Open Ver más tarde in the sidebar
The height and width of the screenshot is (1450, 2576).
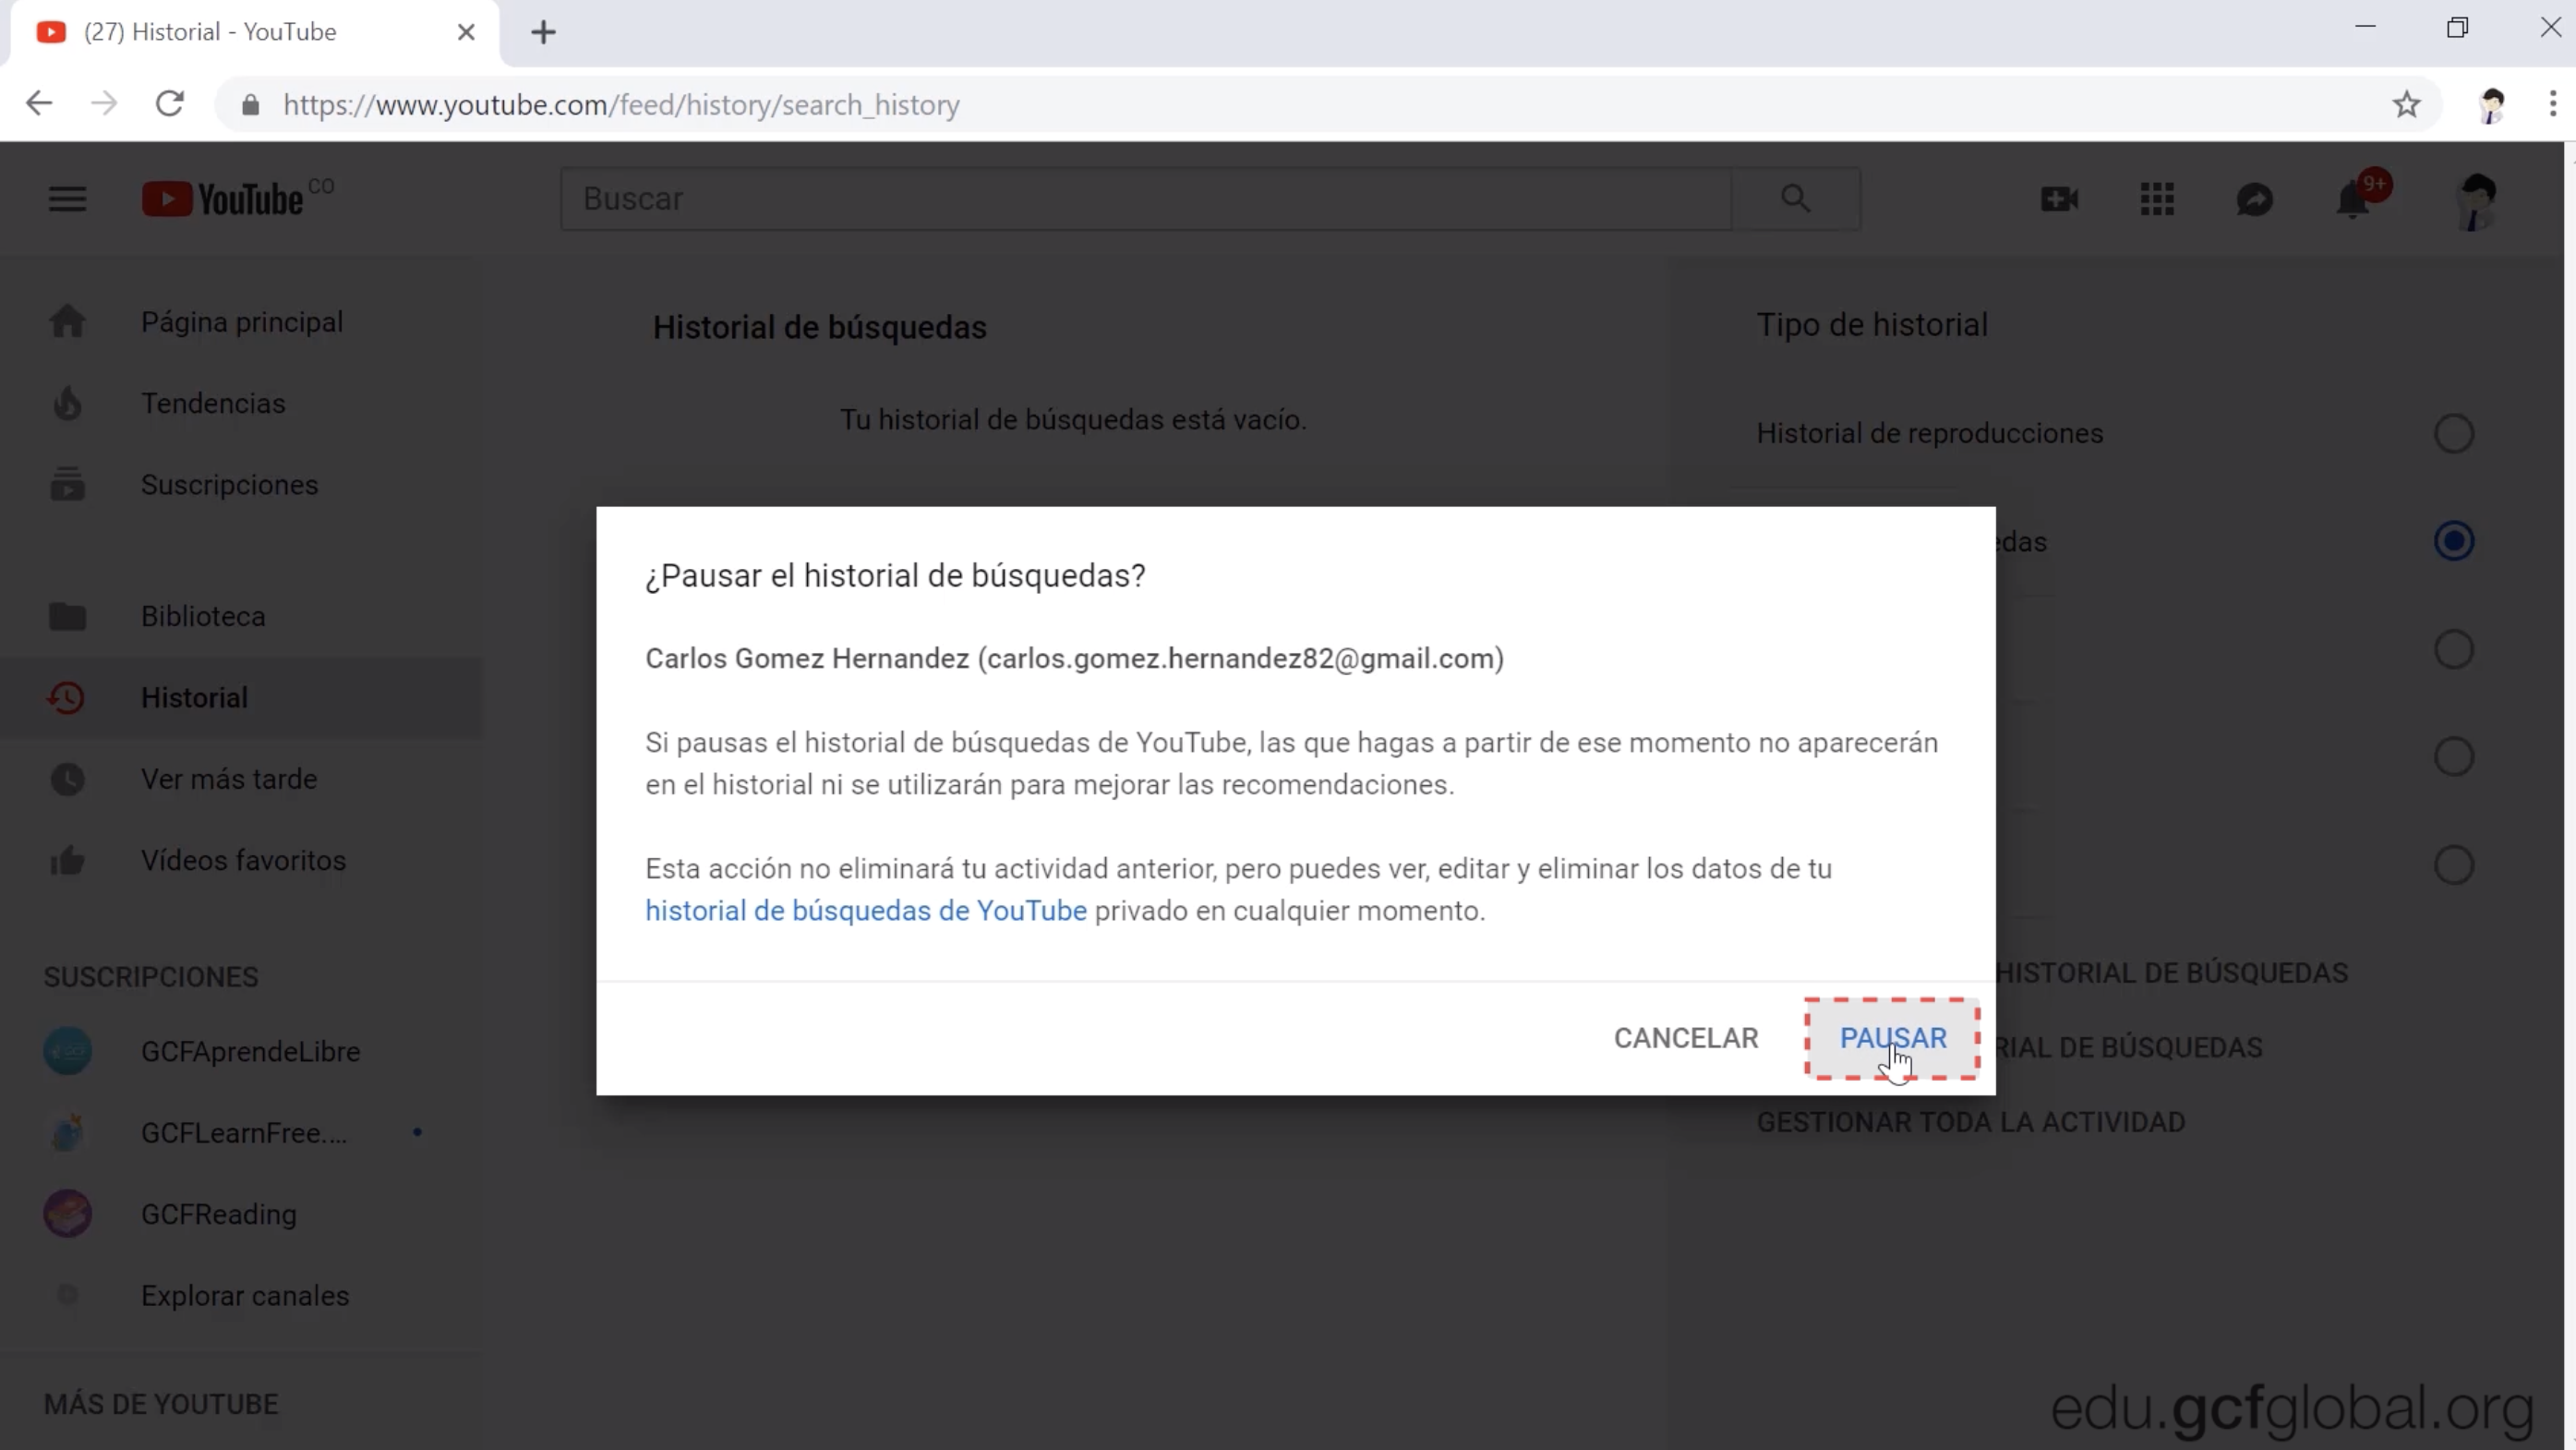point(241,779)
